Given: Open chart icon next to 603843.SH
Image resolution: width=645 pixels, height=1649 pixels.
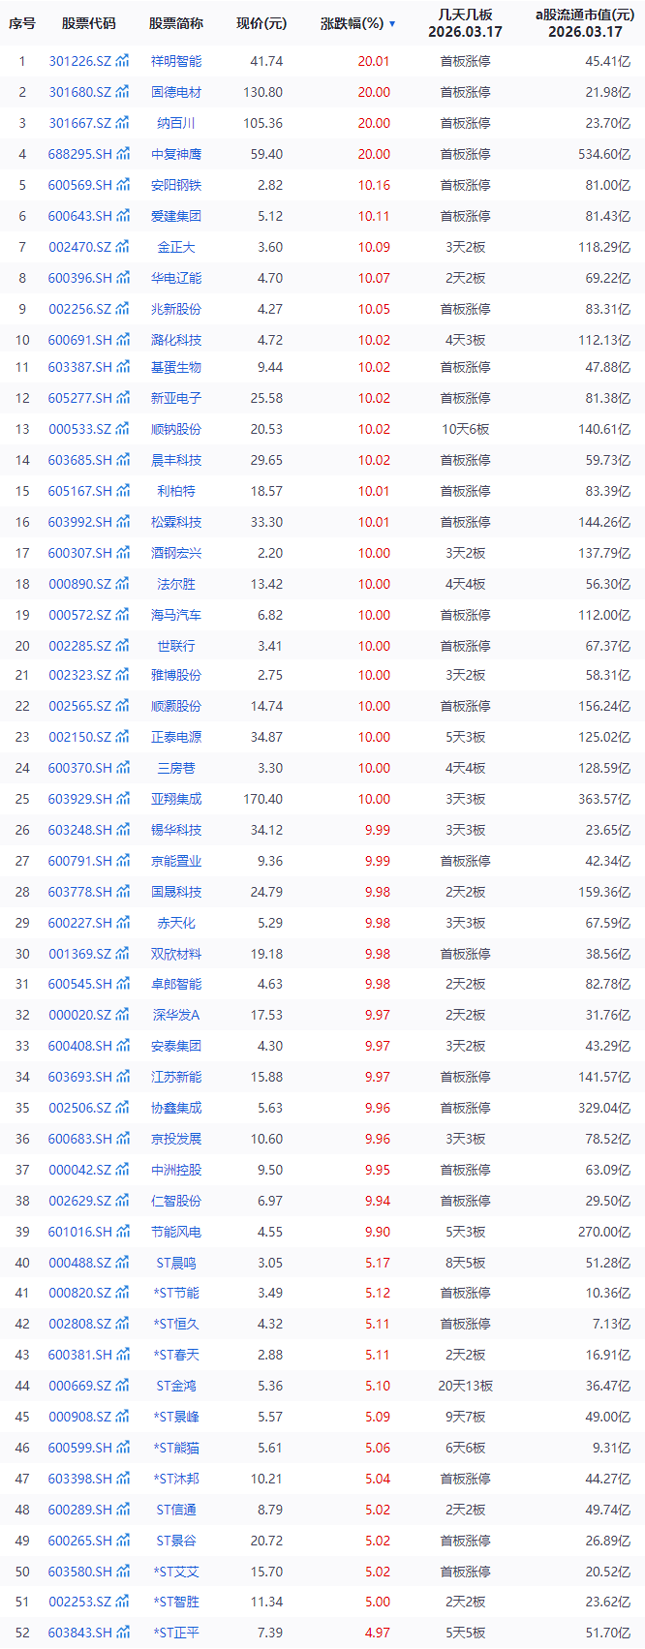Looking at the screenshot, I should [x=122, y=1633].
